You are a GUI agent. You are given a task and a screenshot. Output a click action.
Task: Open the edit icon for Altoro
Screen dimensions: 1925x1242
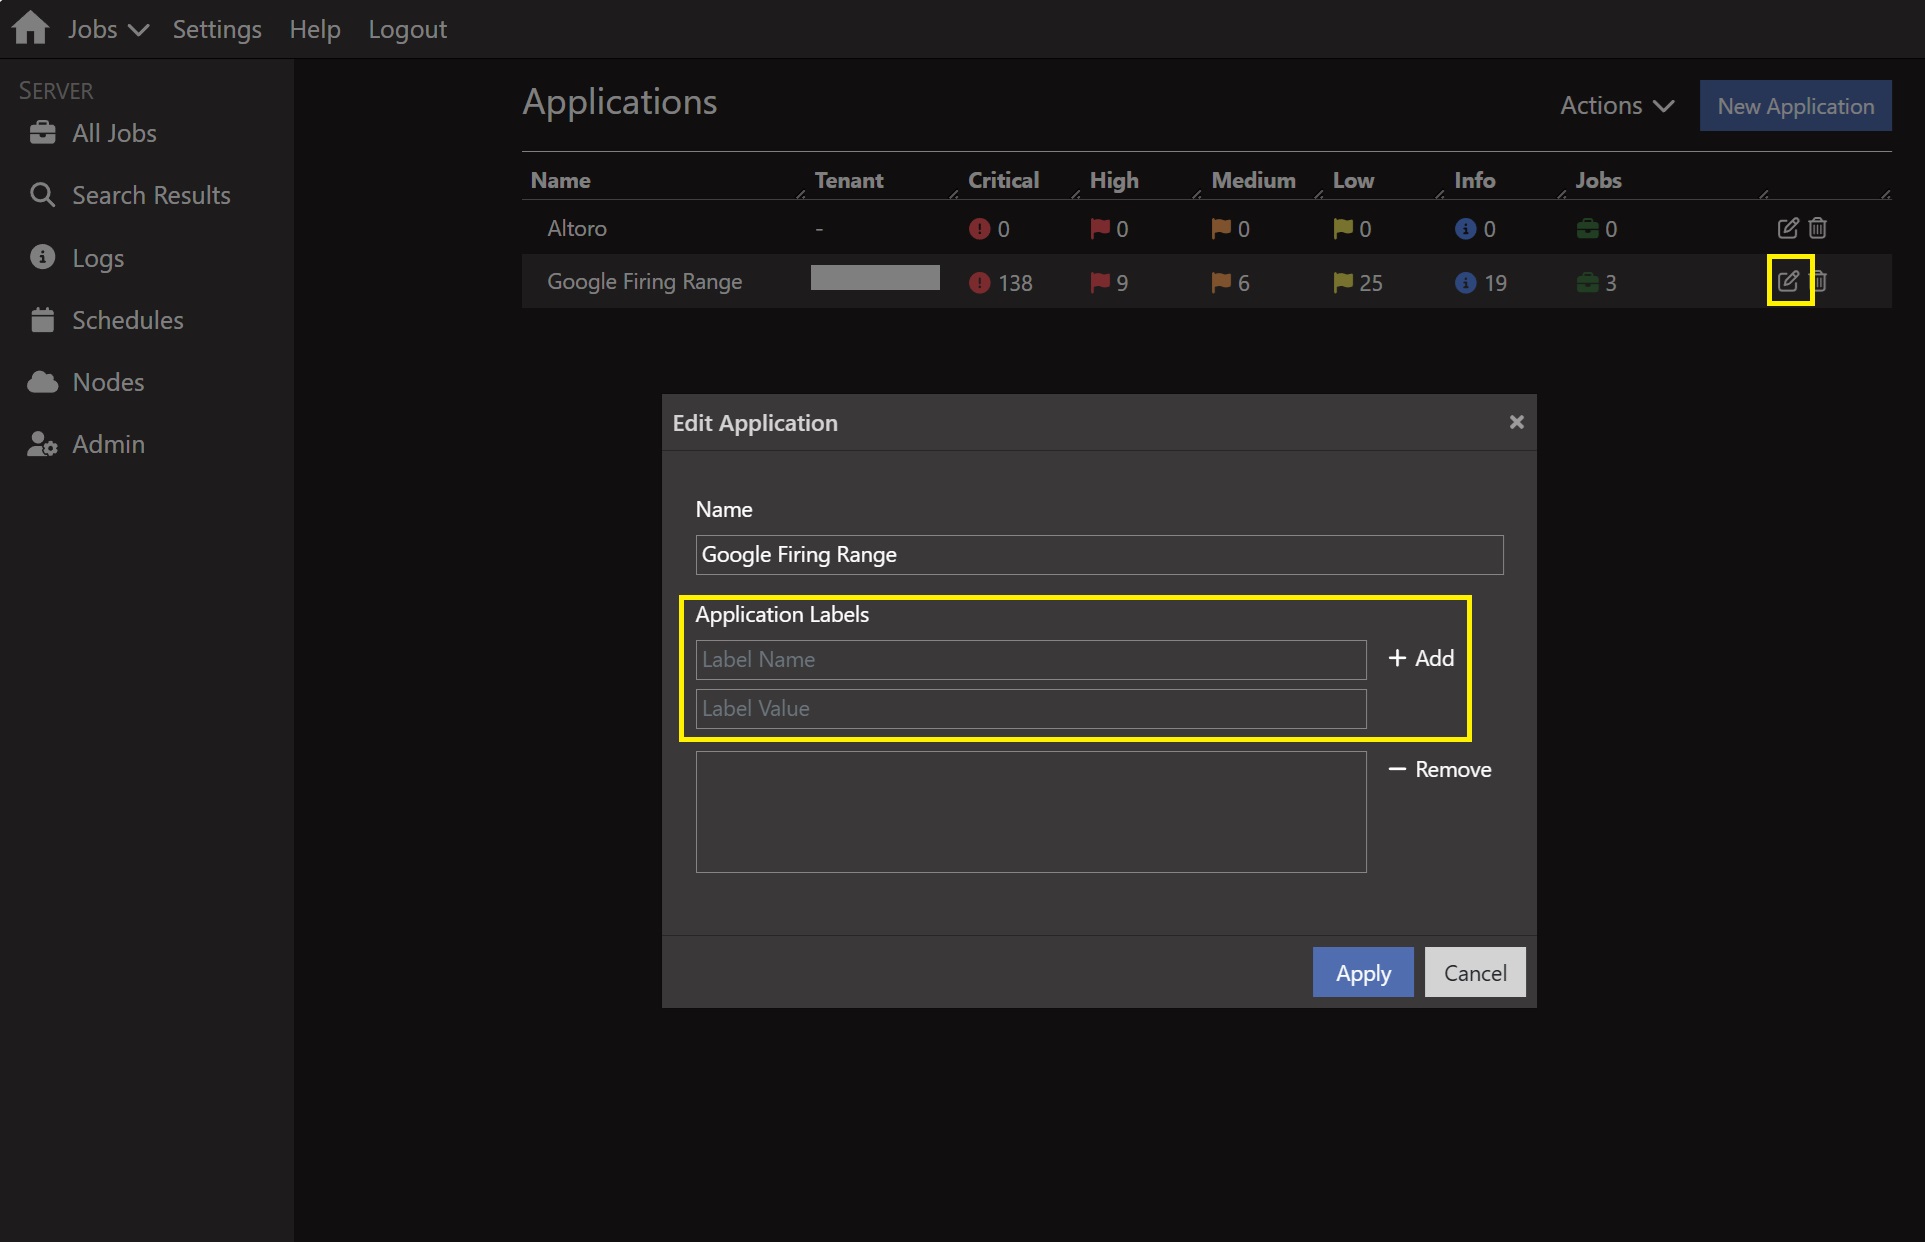1787,228
